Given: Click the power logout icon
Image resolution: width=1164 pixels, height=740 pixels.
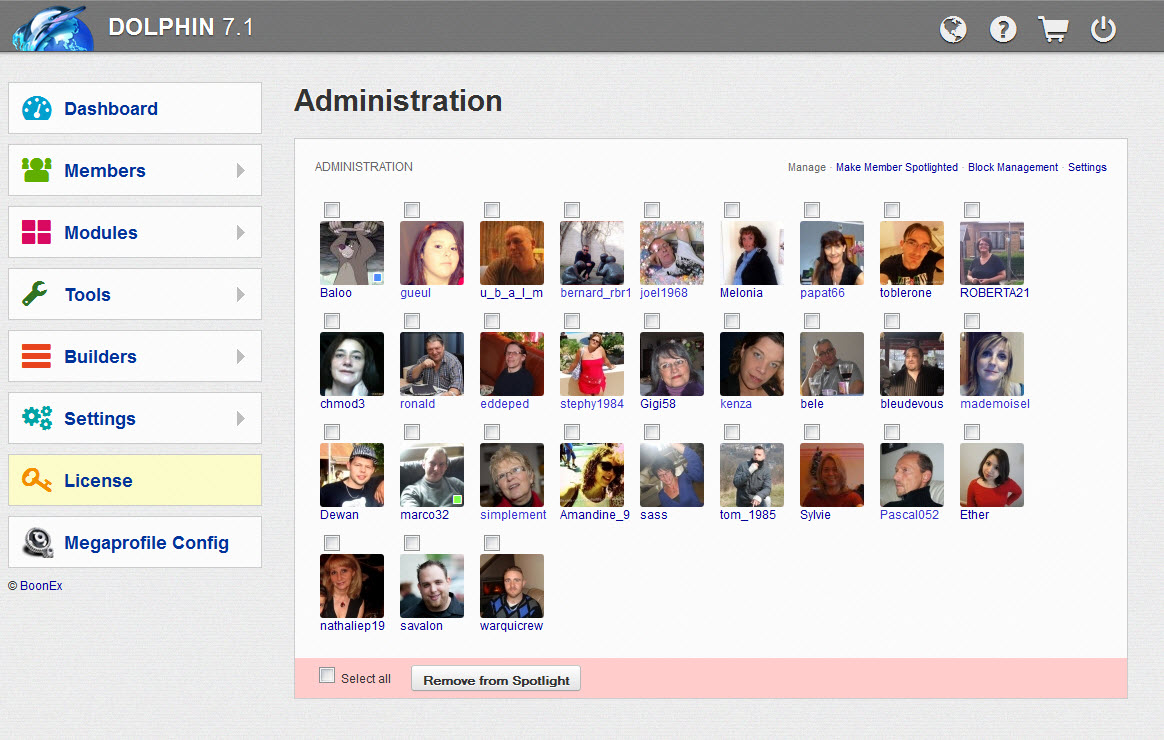Looking at the screenshot, I should (x=1103, y=30).
